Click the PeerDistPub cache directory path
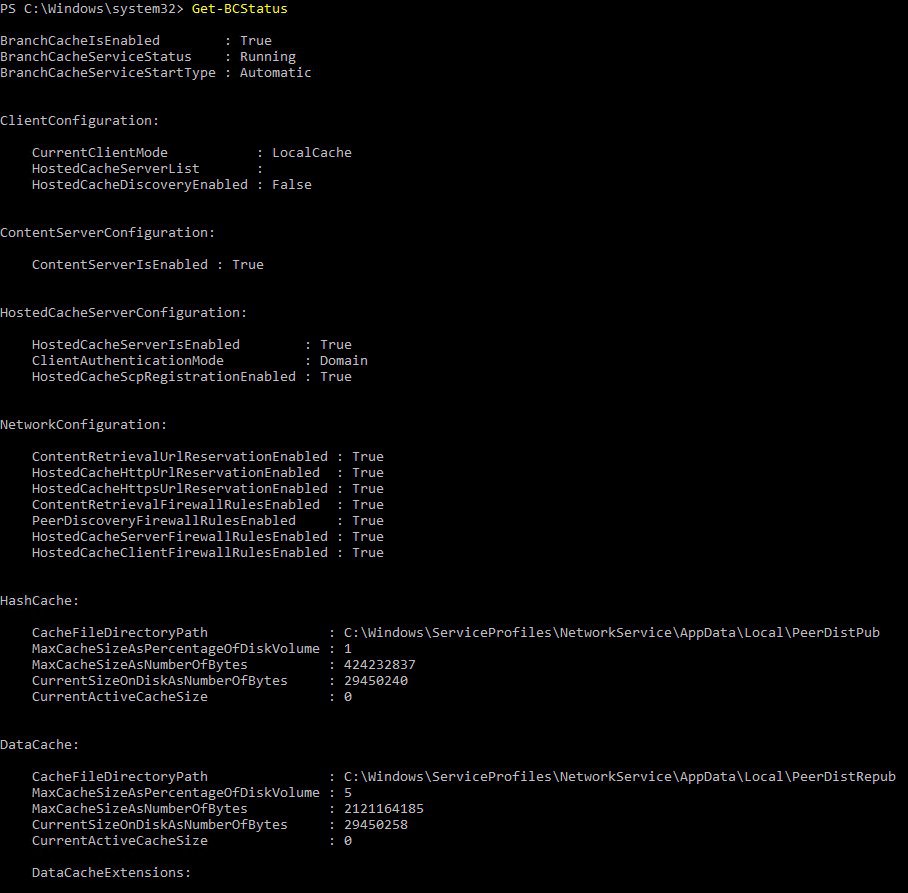Viewport: 908px width, 893px height. [x=612, y=632]
